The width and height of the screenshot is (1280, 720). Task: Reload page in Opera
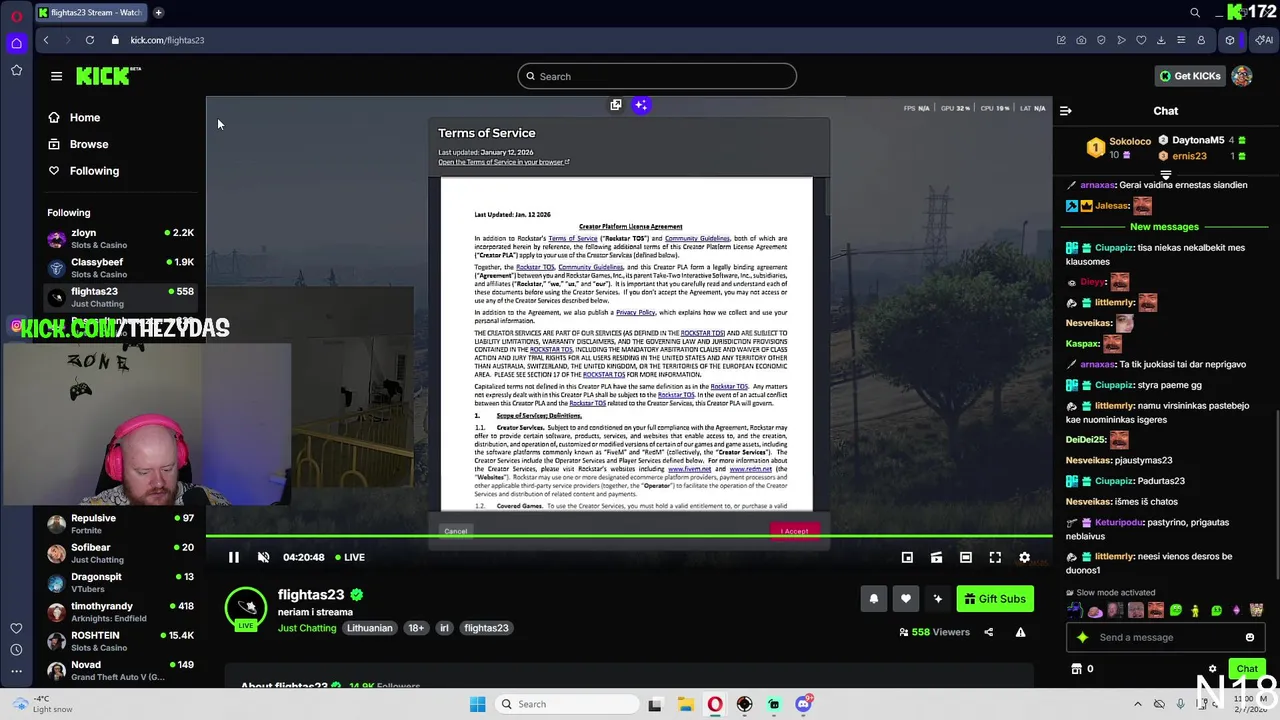[x=90, y=40]
